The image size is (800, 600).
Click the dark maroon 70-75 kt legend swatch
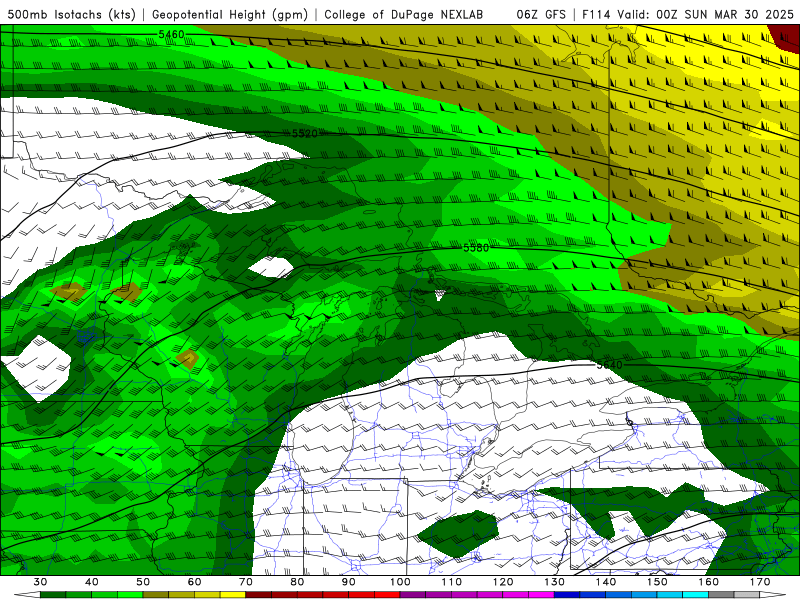tap(259, 595)
